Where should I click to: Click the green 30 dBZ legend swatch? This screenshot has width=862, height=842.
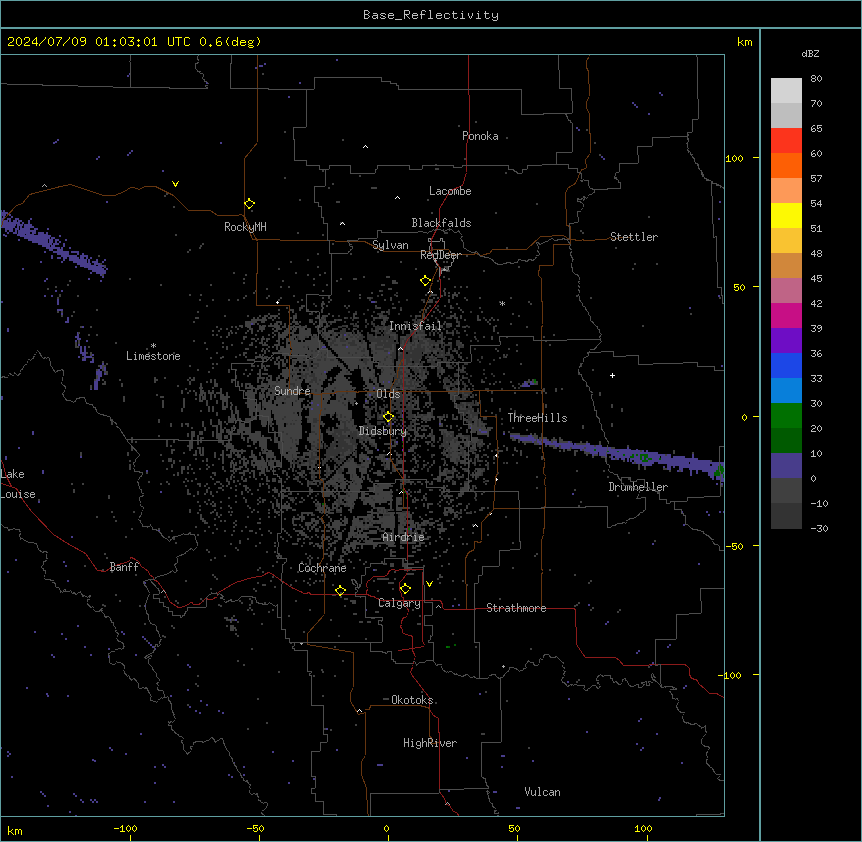pyautogui.click(x=786, y=416)
